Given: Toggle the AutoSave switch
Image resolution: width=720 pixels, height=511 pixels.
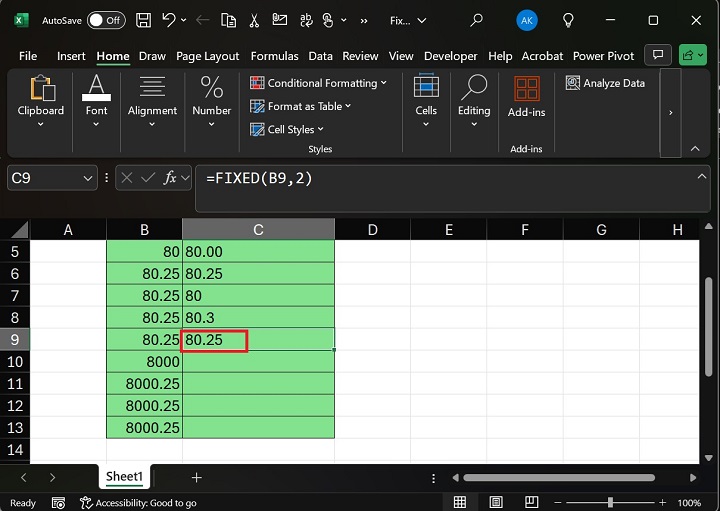Looking at the screenshot, I should [106, 20].
